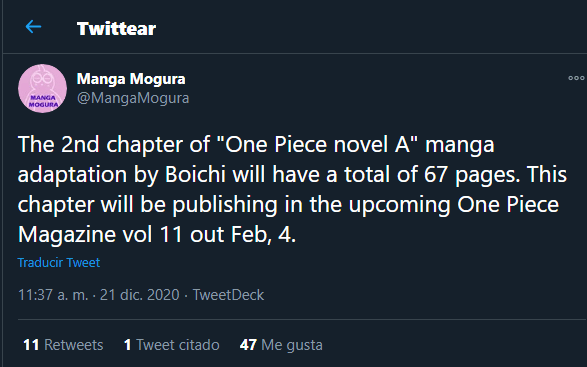Go back using the blue arrow
The image size is (587, 367).
(33, 27)
